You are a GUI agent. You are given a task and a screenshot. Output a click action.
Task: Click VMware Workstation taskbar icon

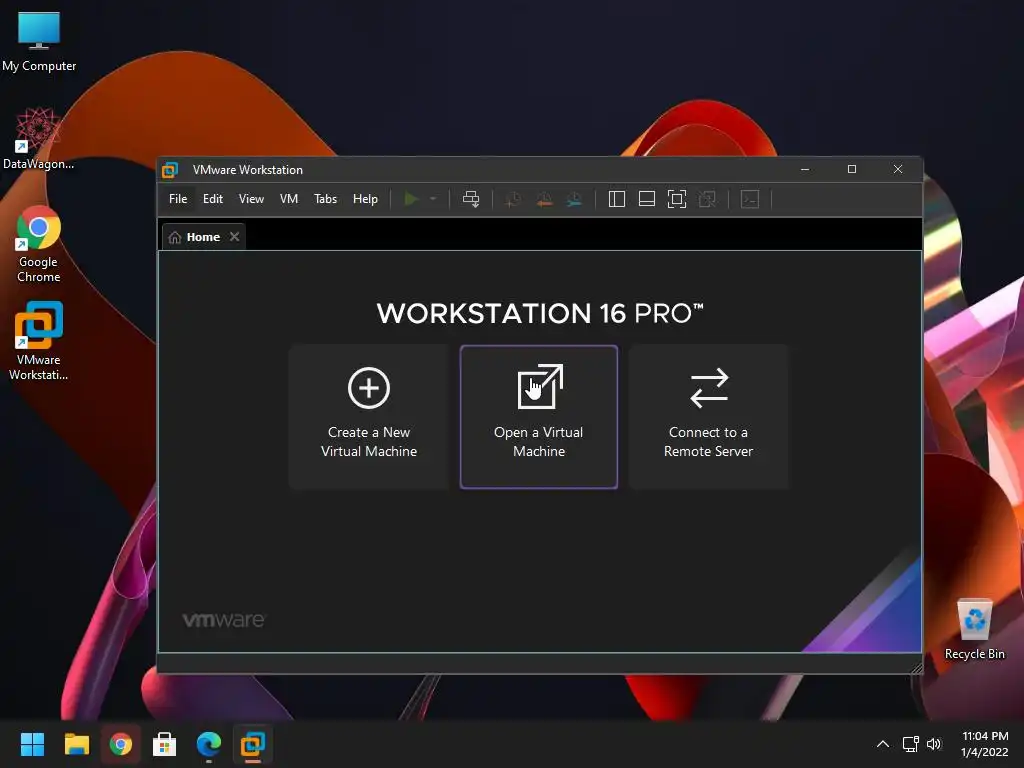tap(253, 744)
